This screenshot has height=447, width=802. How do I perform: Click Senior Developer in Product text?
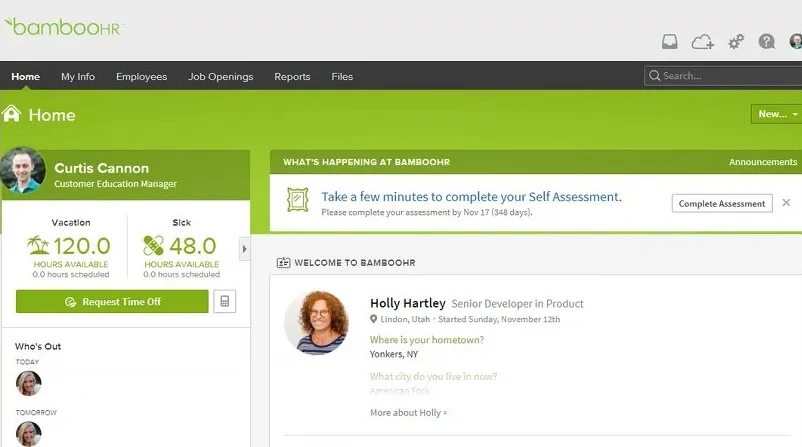pyautogui.click(x=517, y=304)
